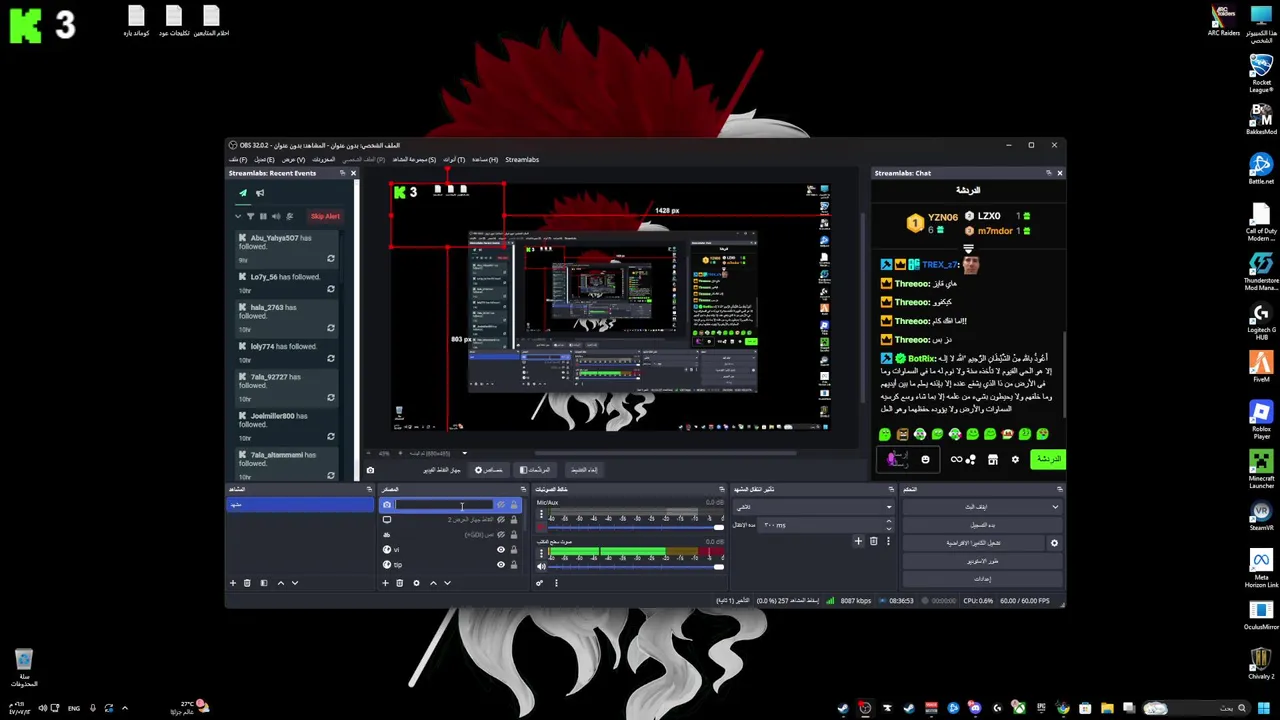Remove transition with trash icon

[x=873, y=541]
